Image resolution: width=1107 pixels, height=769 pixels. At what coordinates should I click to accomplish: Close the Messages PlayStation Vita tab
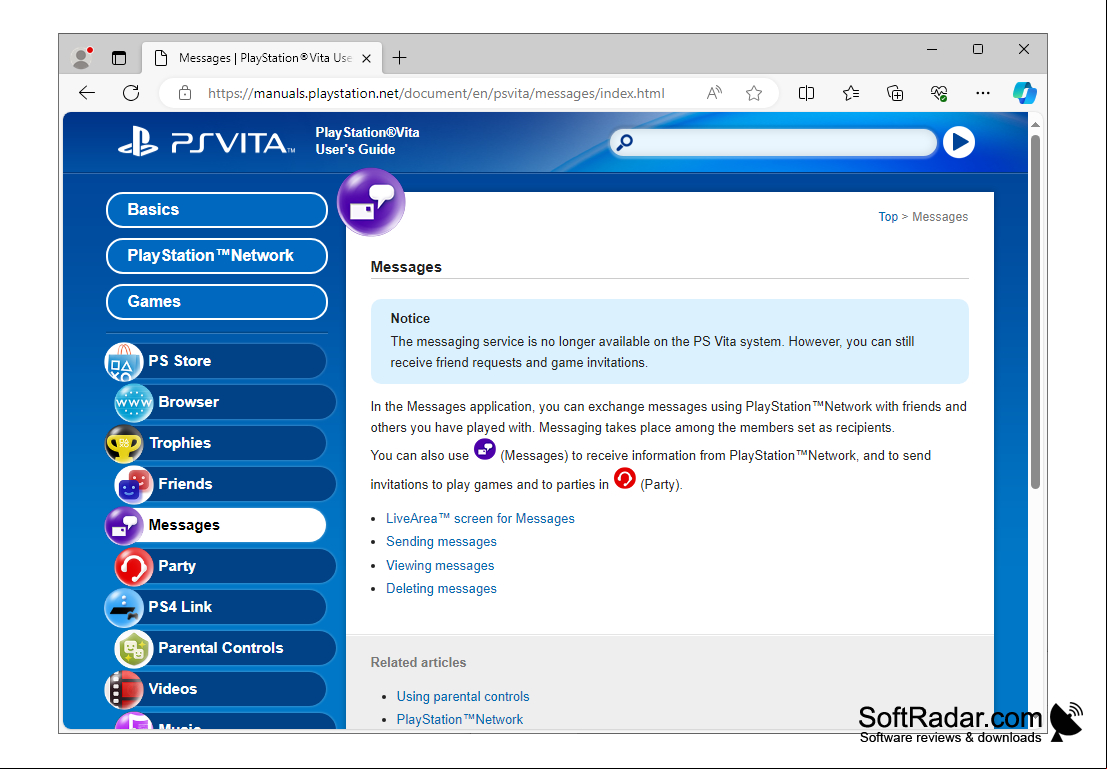point(366,58)
